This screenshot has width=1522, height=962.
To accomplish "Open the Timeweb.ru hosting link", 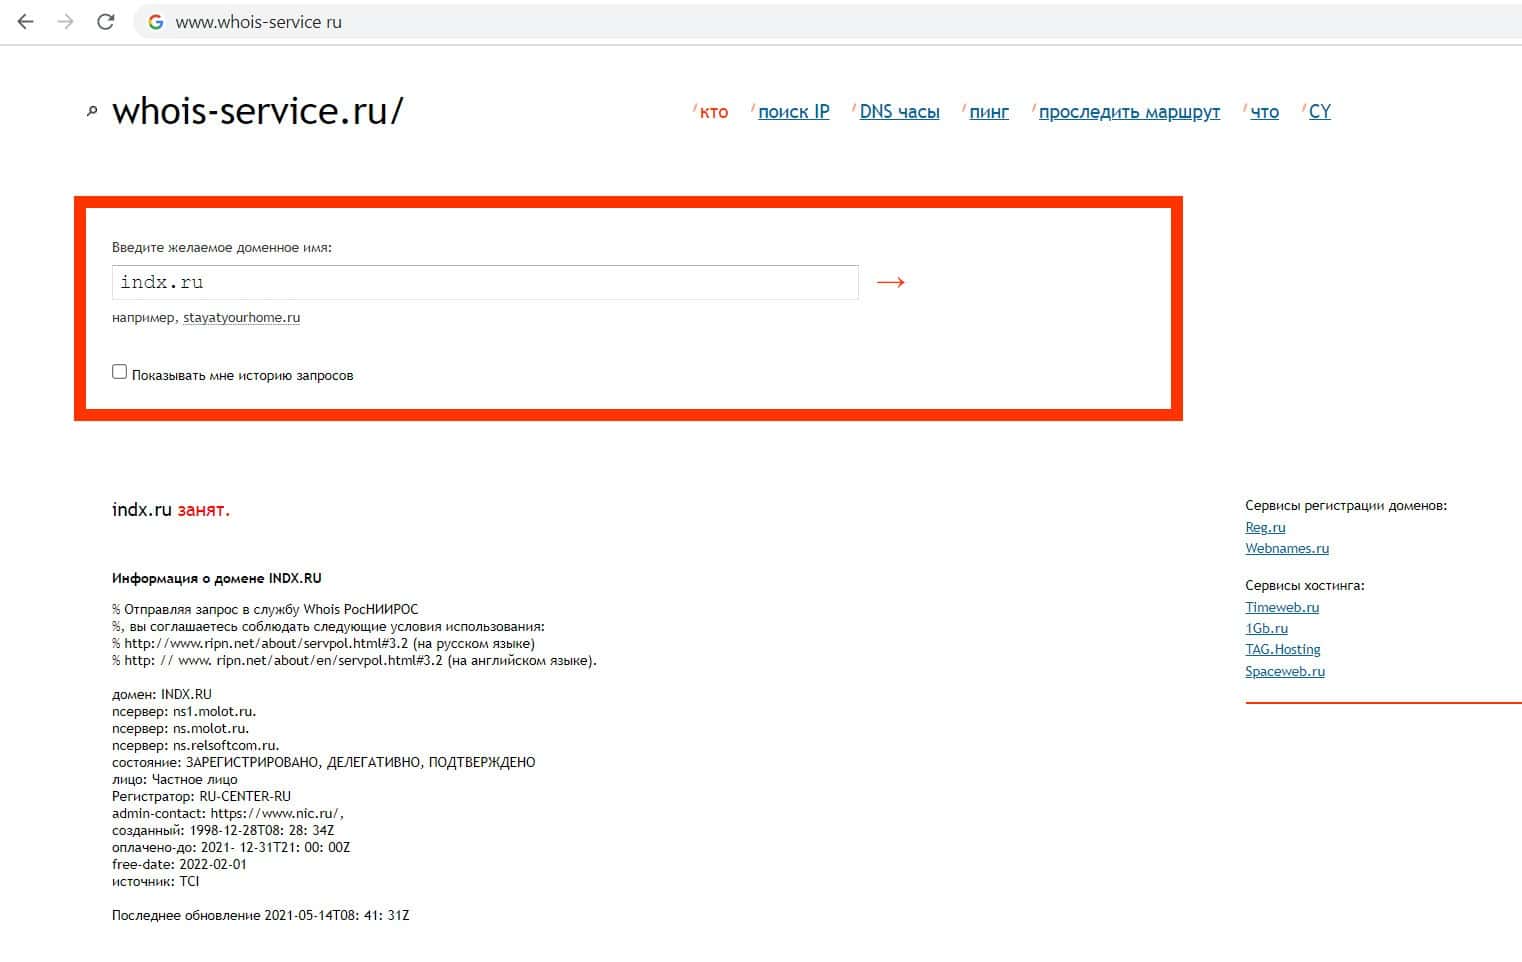I will coord(1282,608).
